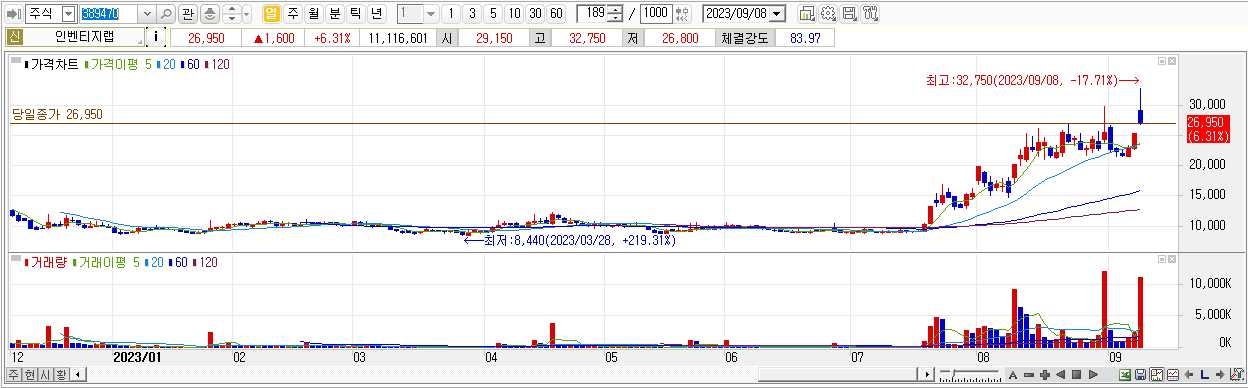
Task: Open the 2023/09/08 date picker
Action: coord(778,14)
